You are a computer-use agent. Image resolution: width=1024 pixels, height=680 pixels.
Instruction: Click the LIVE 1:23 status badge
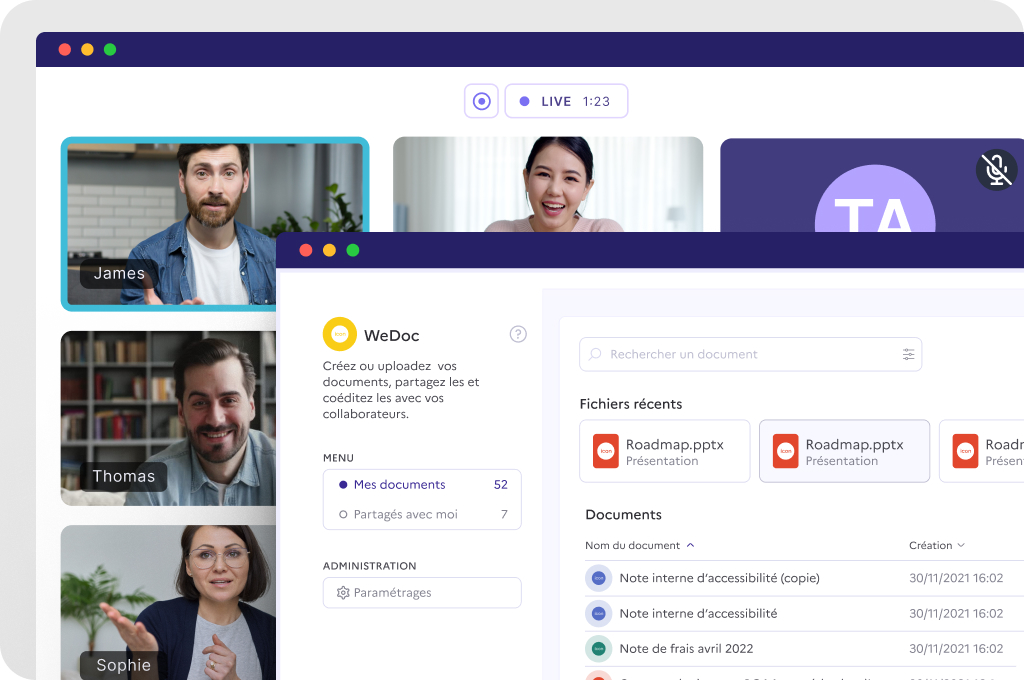[x=566, y=101]
